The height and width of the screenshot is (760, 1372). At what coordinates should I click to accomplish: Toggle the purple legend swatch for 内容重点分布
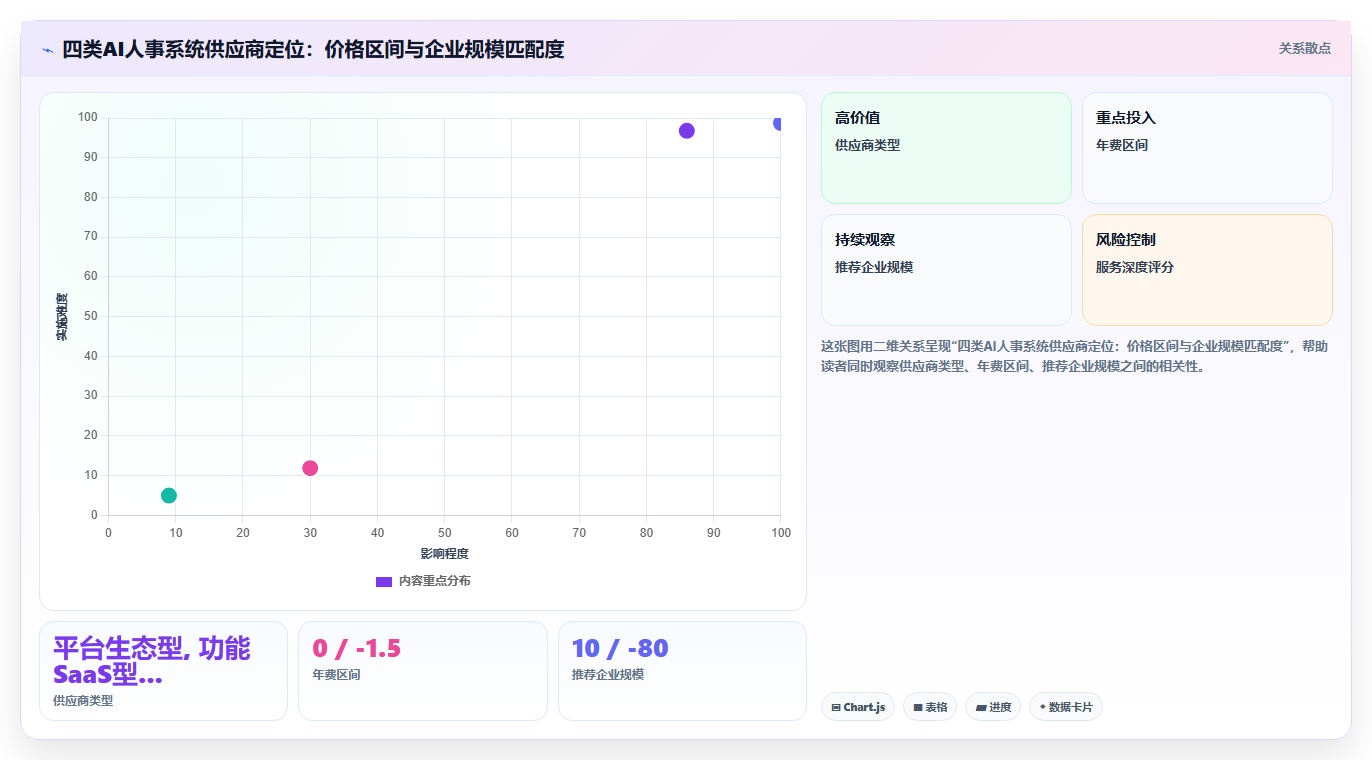[384, 581]
